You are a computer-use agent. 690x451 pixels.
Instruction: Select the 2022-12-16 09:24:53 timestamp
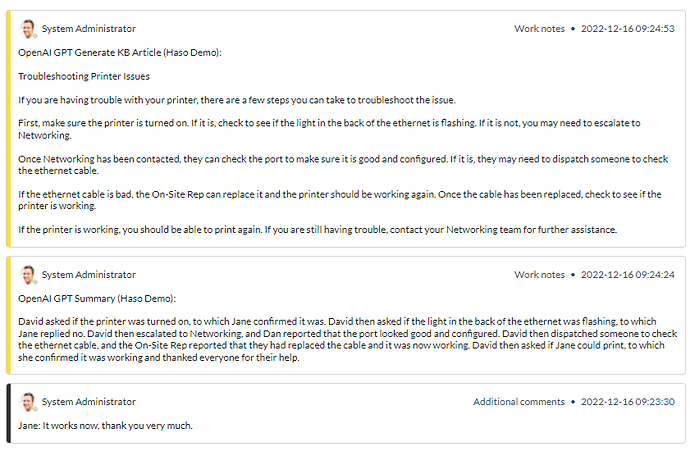[x=627, y=29]
